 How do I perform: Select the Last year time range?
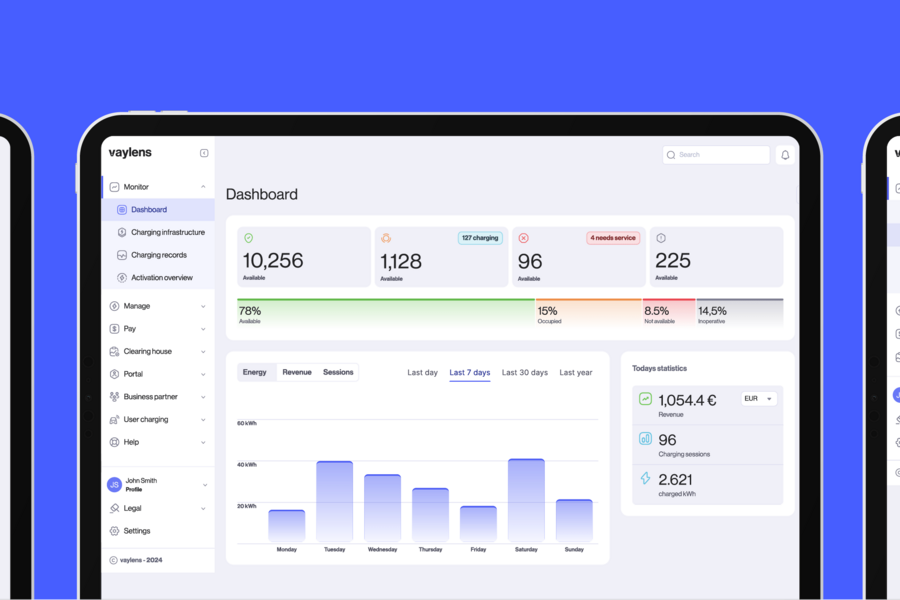pyautogui.click(x=576, y=373)
